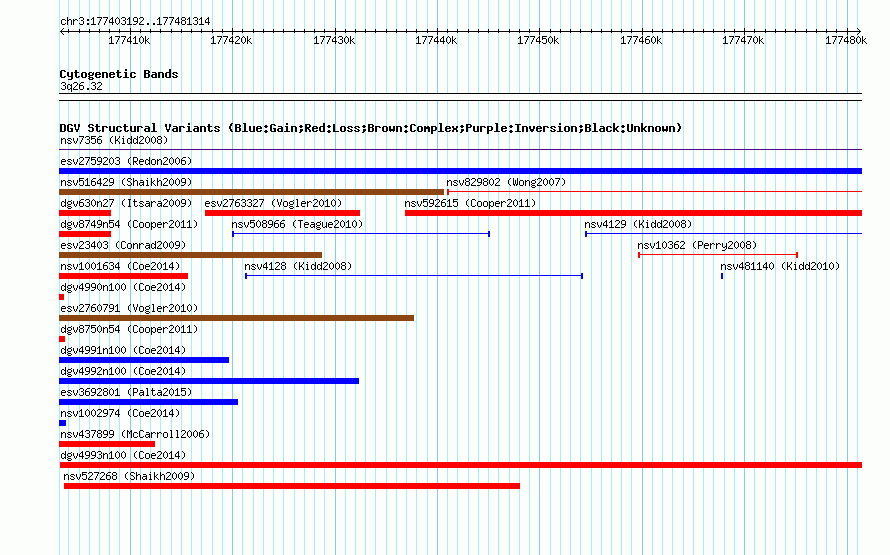The width and height of the screenshot is (890, 555).
Task: Click the dgv4993n100 (Coe2014) label
Action: (x=123, y=455)
